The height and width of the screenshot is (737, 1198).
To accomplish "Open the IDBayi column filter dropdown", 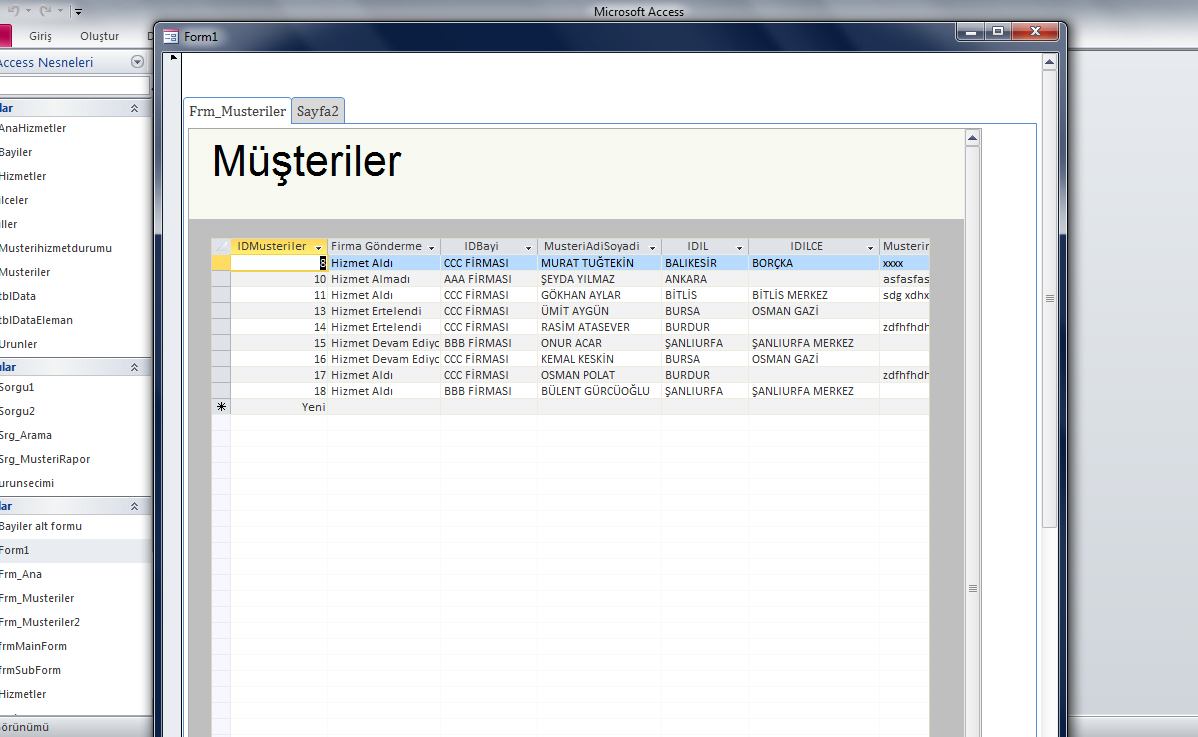I will point(528,247).
